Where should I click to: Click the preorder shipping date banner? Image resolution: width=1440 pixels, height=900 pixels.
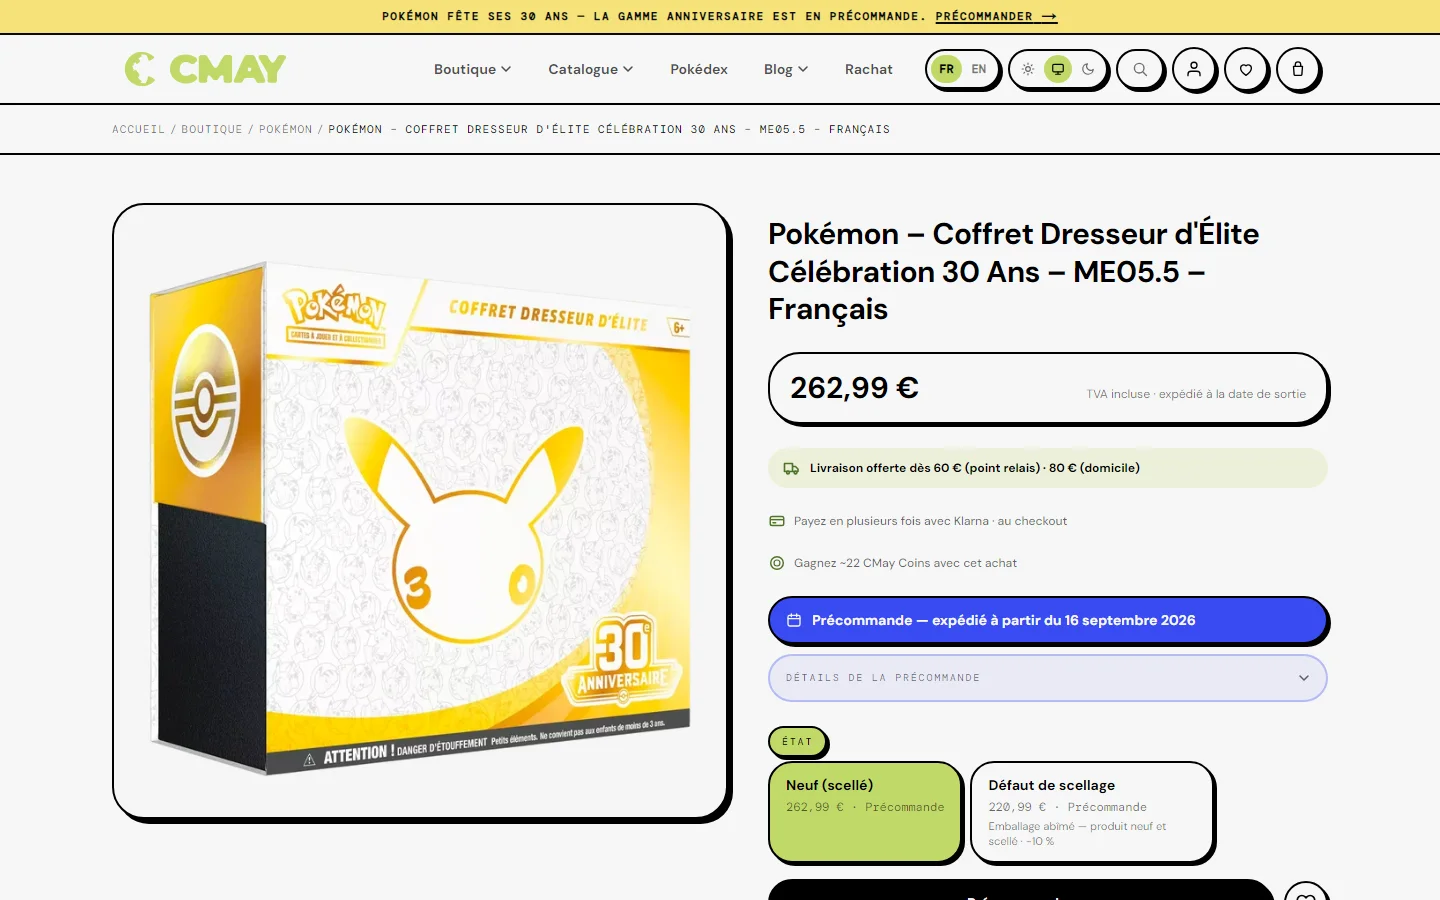[x=1047, y=620]
